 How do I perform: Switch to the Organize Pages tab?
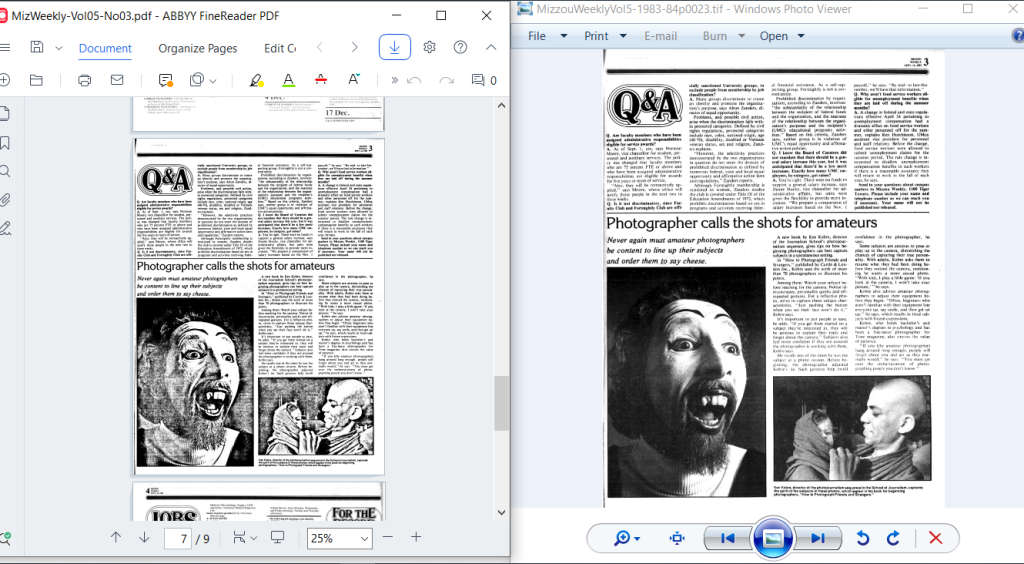point(198,48)
